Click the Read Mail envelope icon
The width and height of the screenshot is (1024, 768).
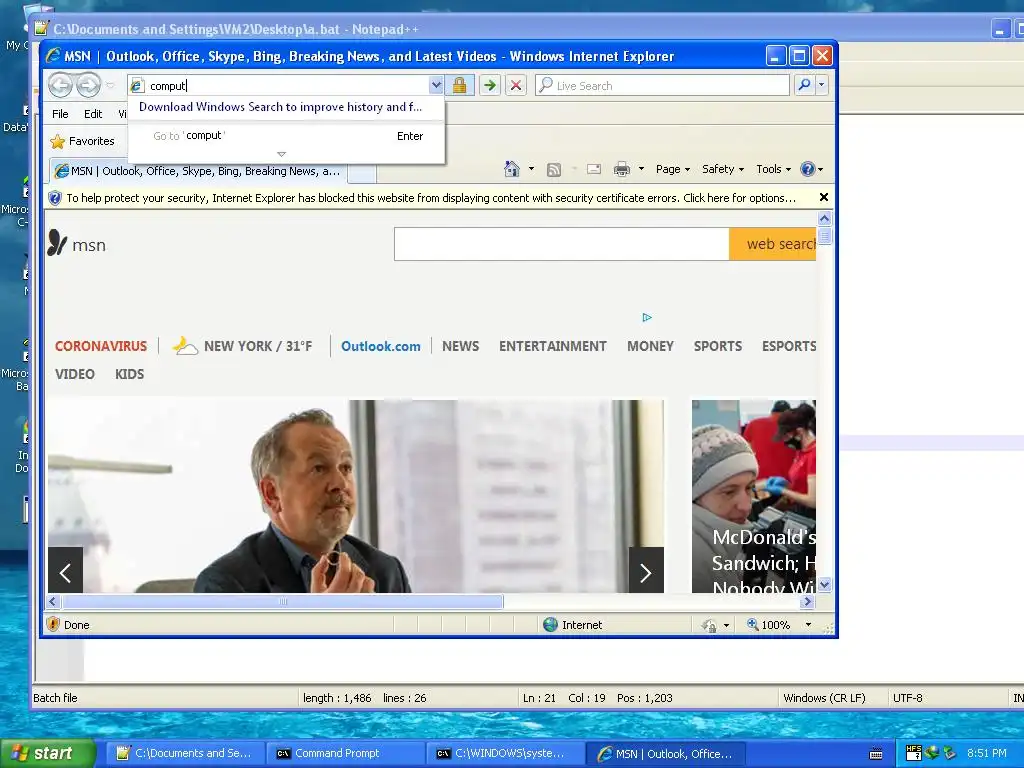click(x=594, y=170)
